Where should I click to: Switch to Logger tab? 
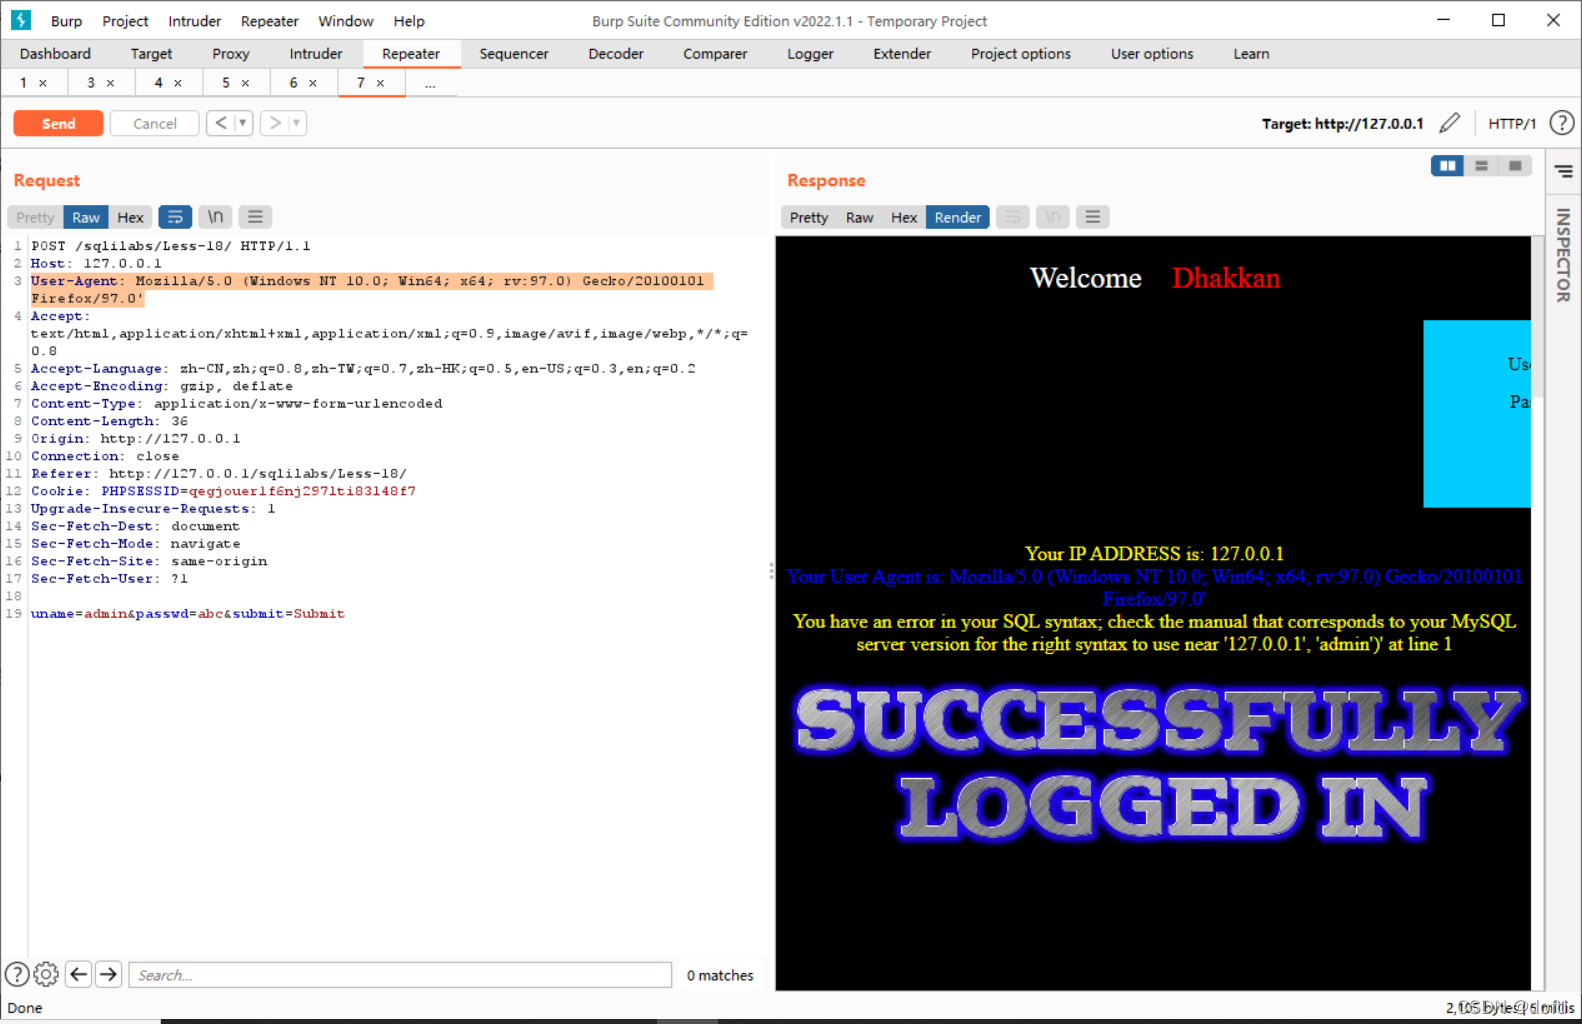pos(810,54)
